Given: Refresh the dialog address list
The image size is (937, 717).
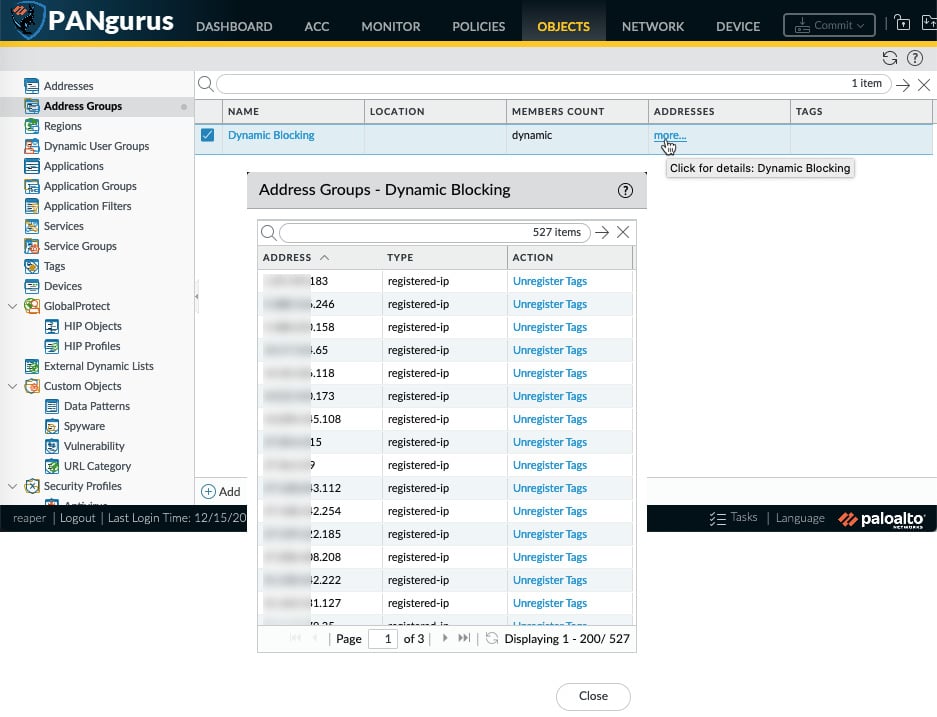Looking at the screenshot, I should click(x=492, y=639).
